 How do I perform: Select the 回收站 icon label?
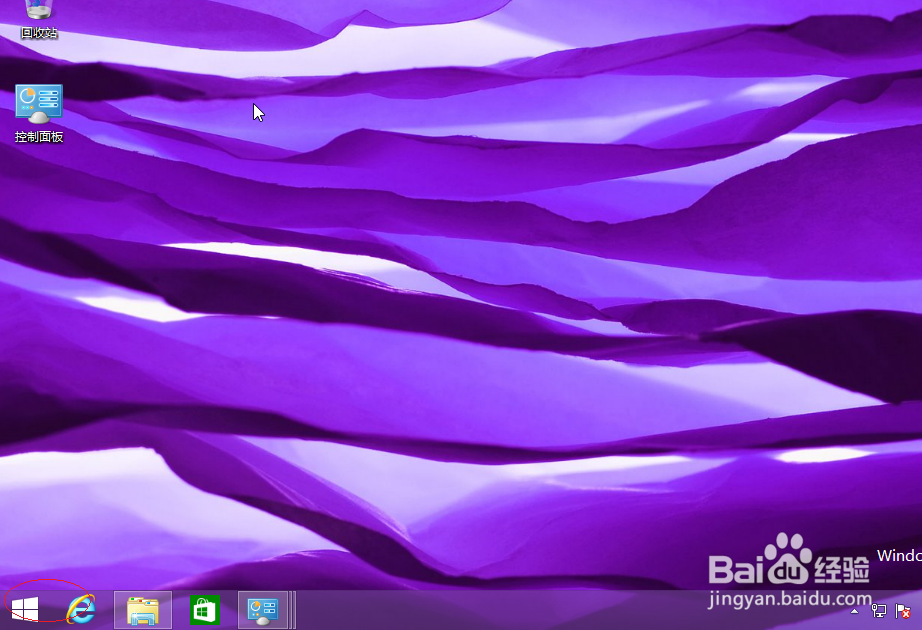[38, 33]
